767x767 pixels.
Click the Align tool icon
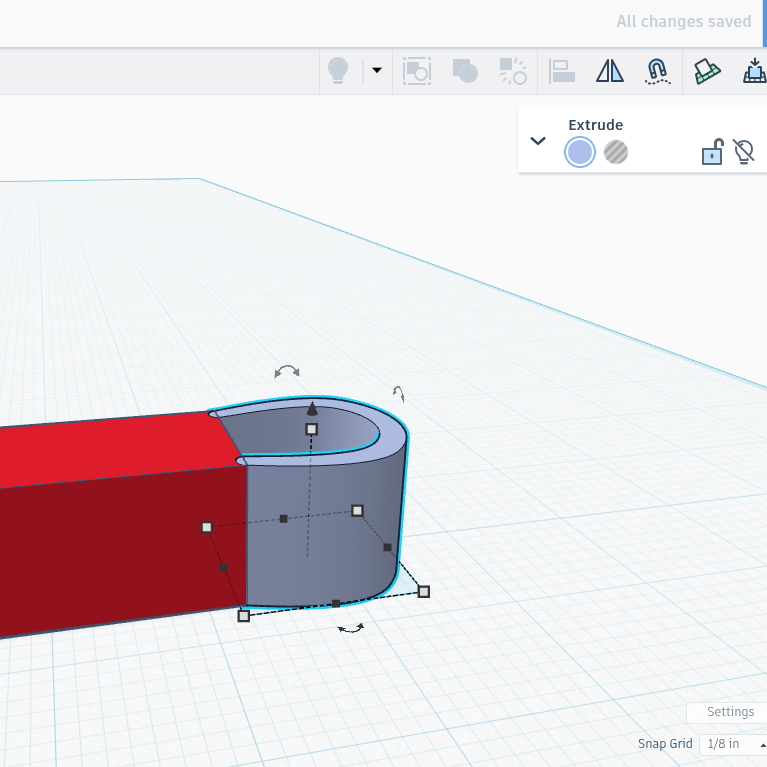tap(562, 71)
